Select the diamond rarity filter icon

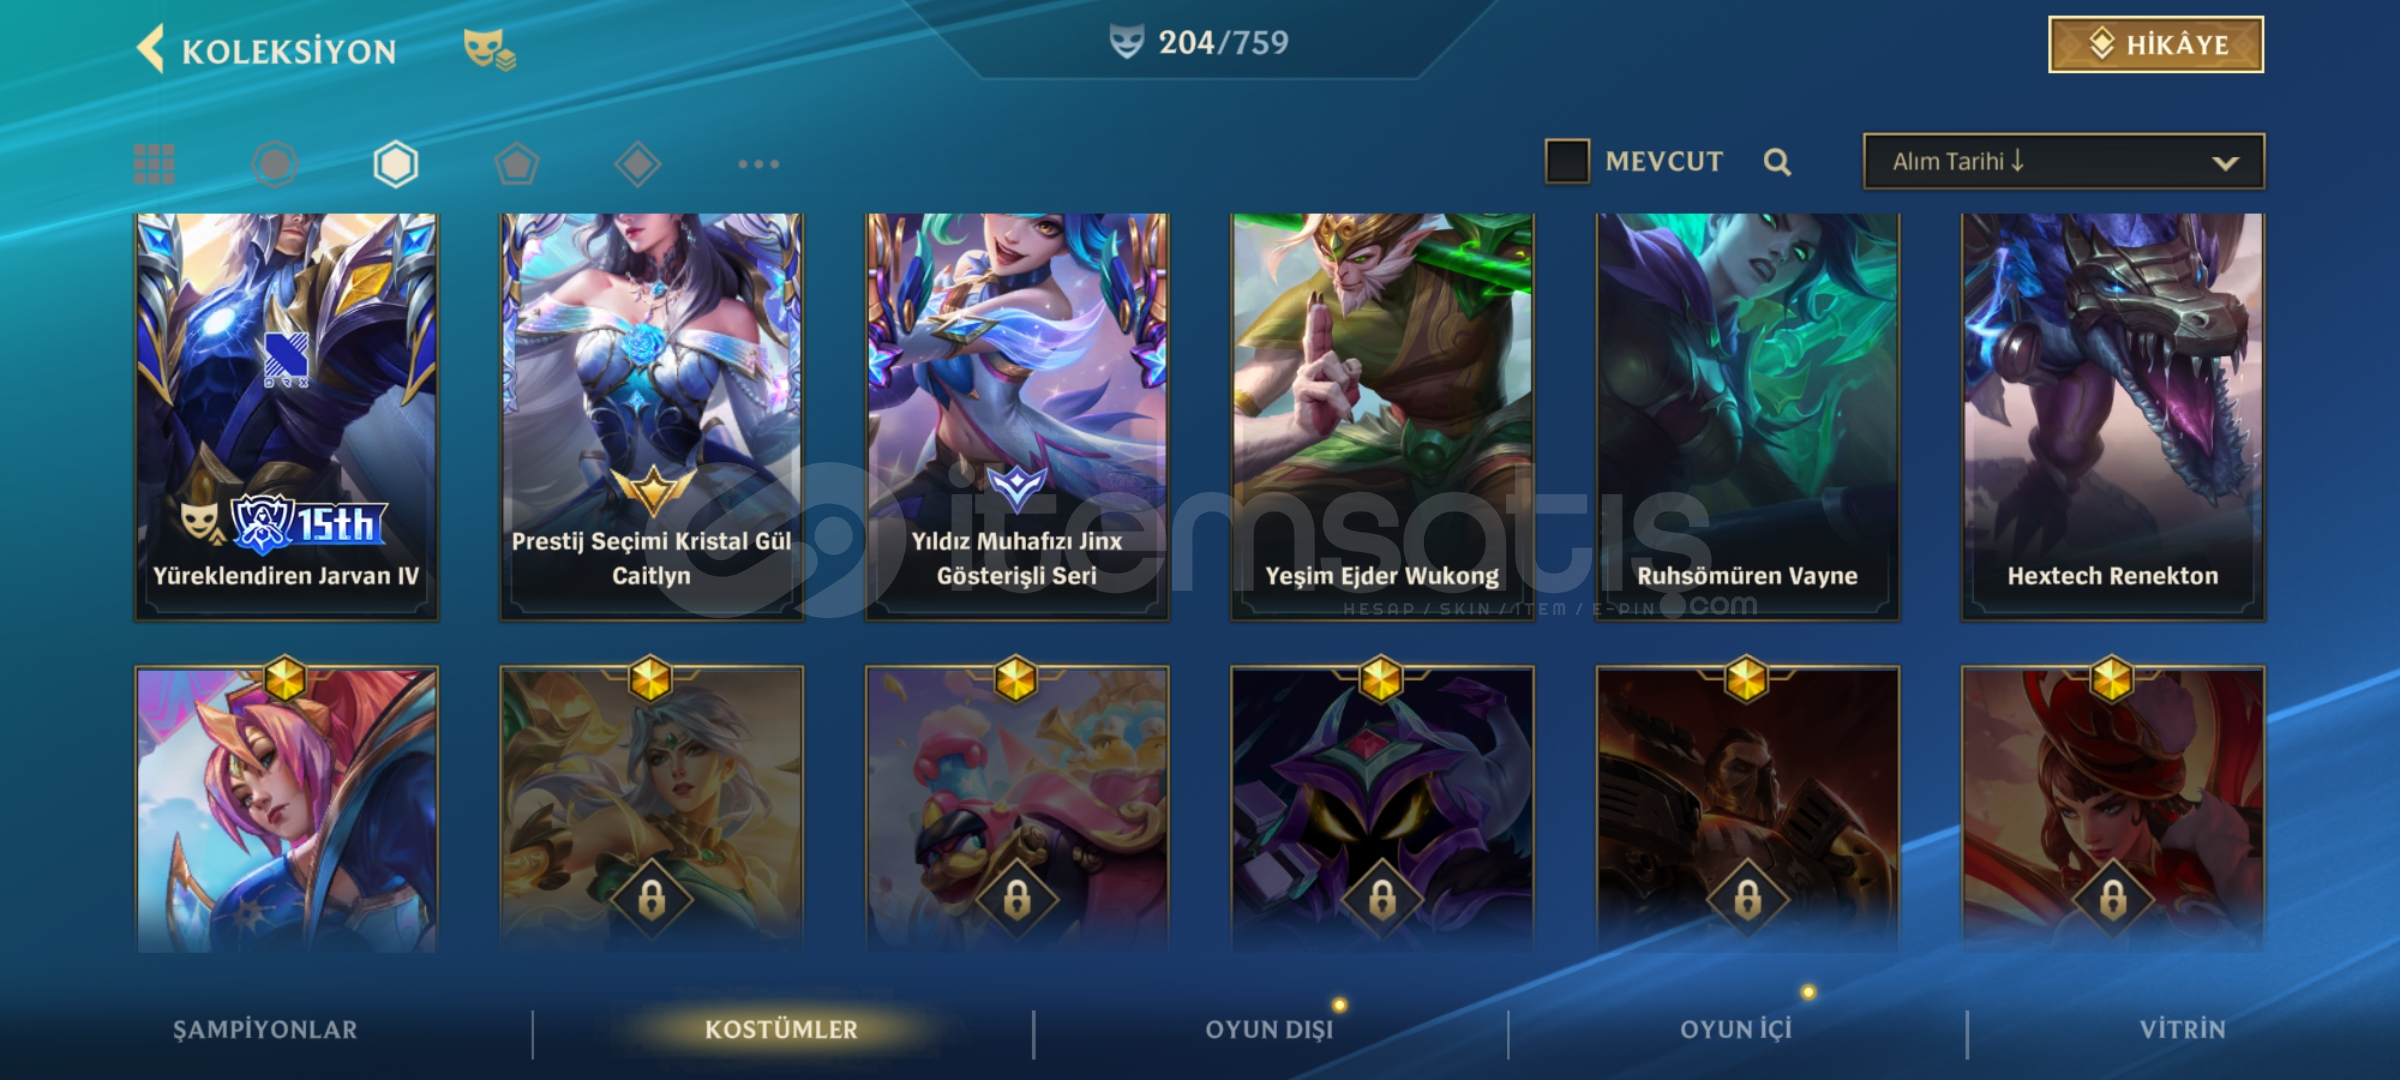638,164
